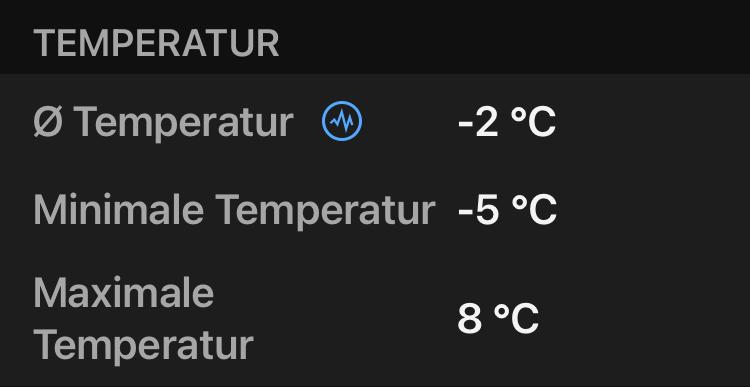Select the -2 °C average value
The image size is (750, 387).
point(507,122)
